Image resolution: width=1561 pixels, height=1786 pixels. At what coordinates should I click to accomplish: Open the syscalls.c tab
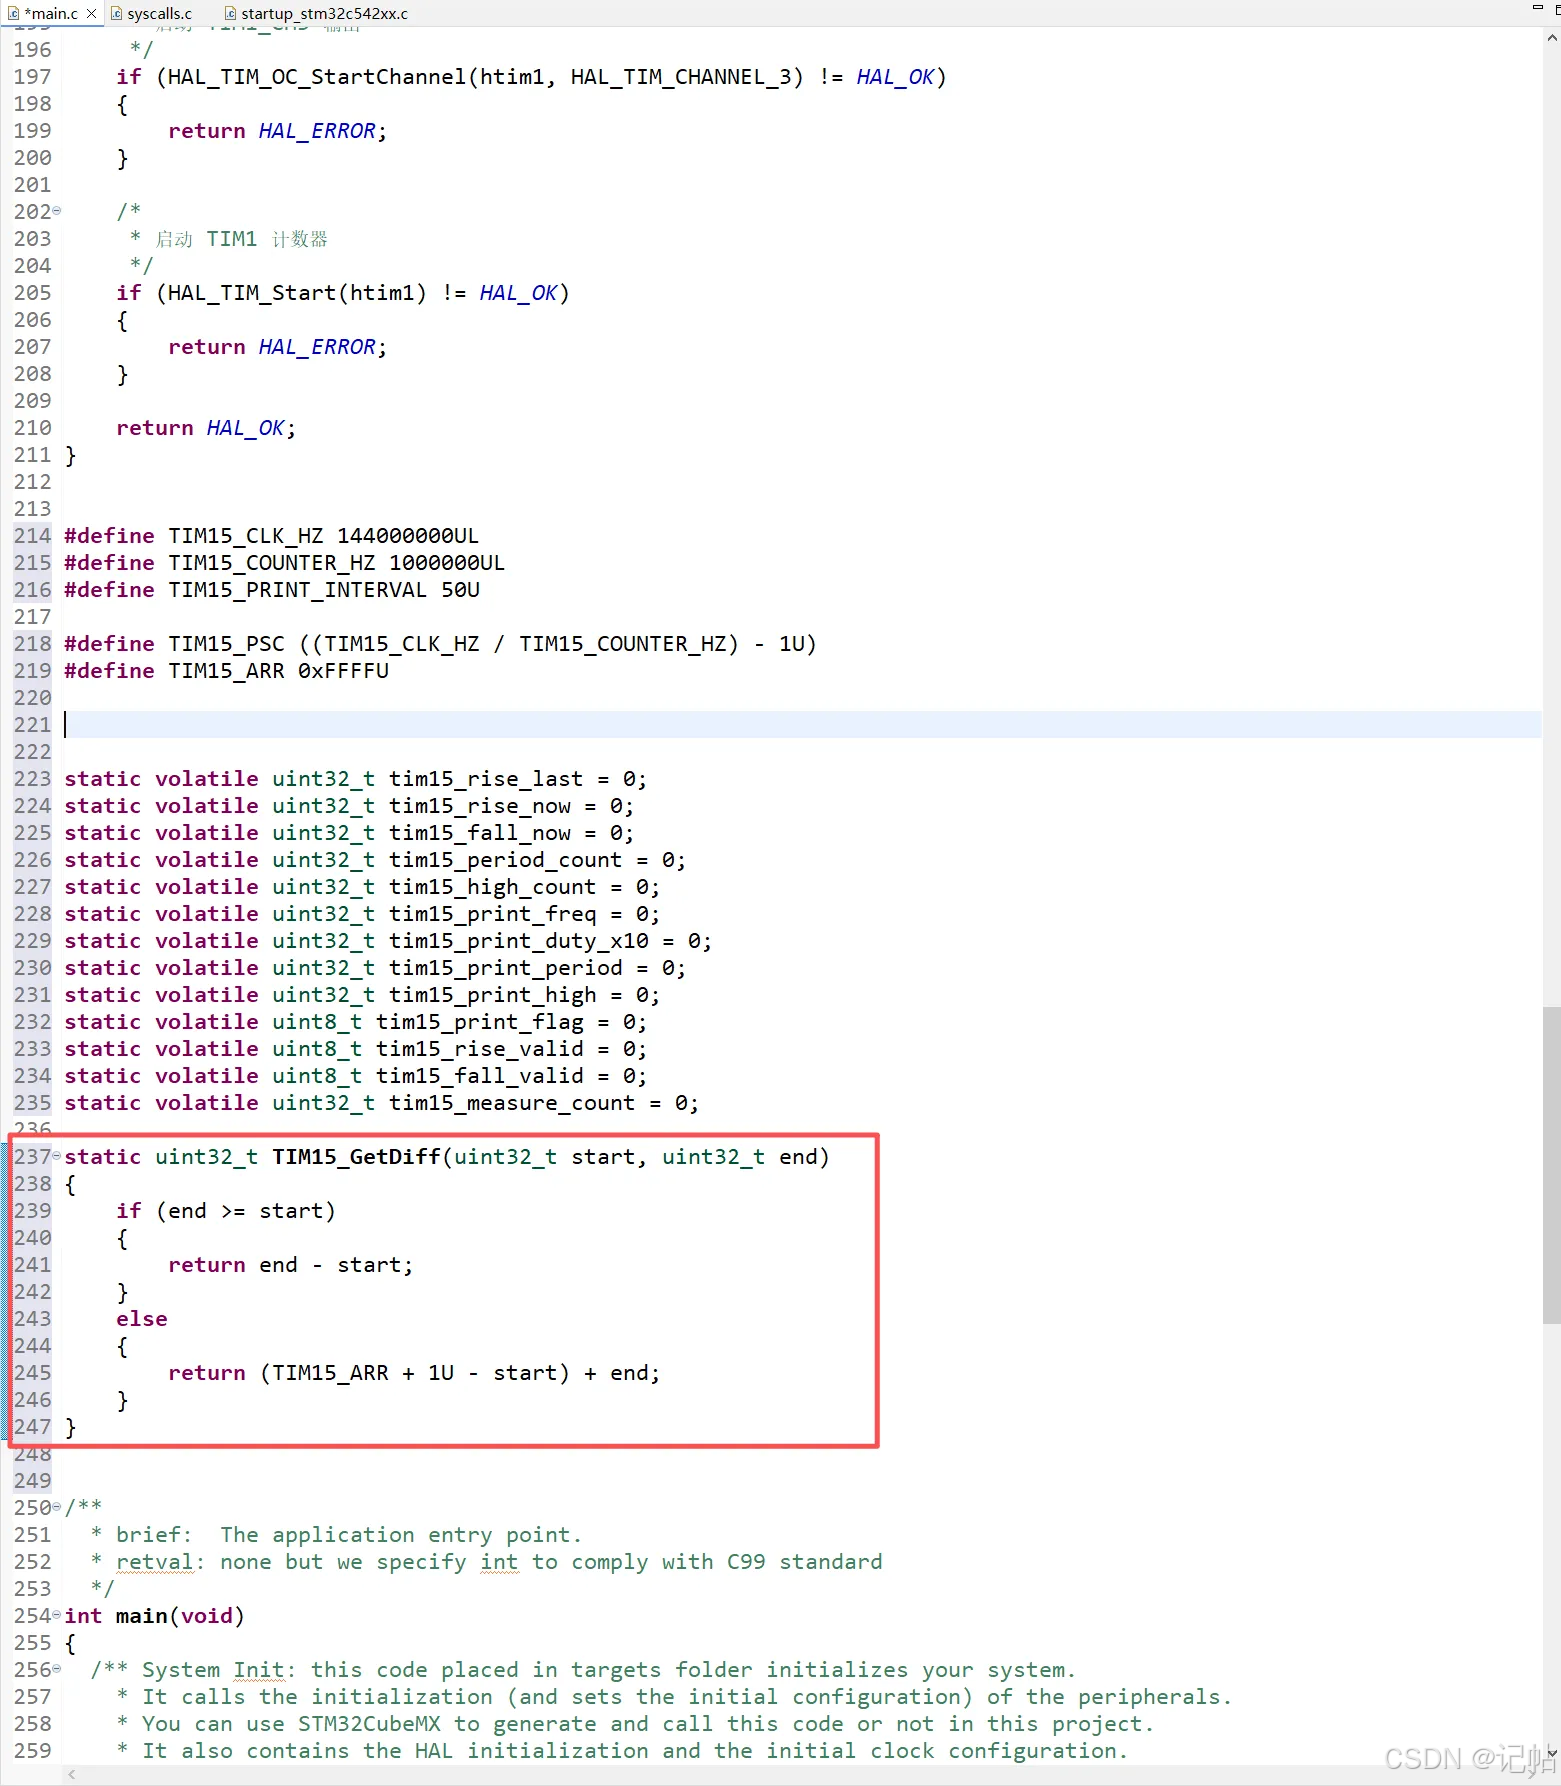(159, 13)
